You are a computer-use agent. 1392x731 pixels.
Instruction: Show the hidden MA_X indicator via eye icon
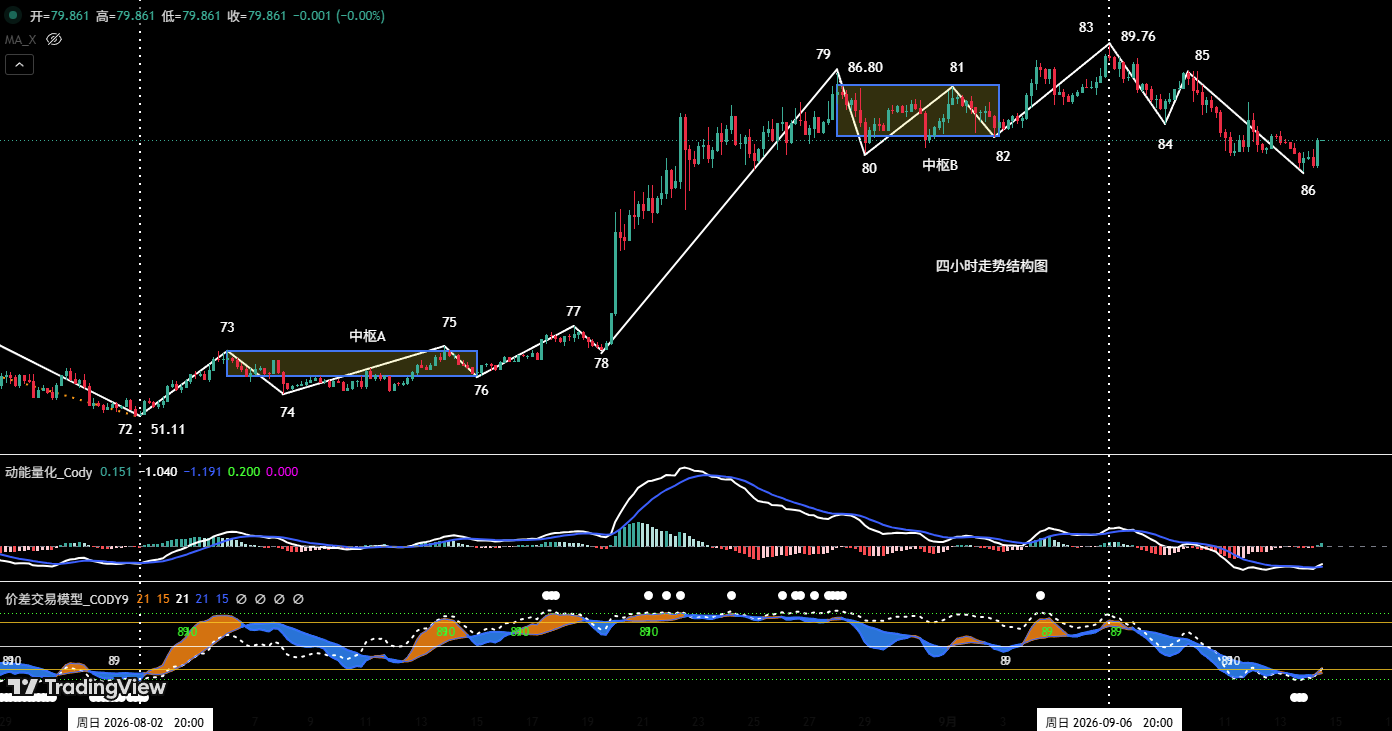(x=54, y=39)
